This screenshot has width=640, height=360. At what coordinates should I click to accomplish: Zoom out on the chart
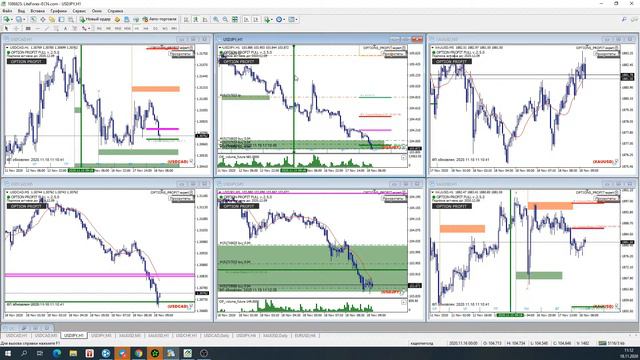225,19
